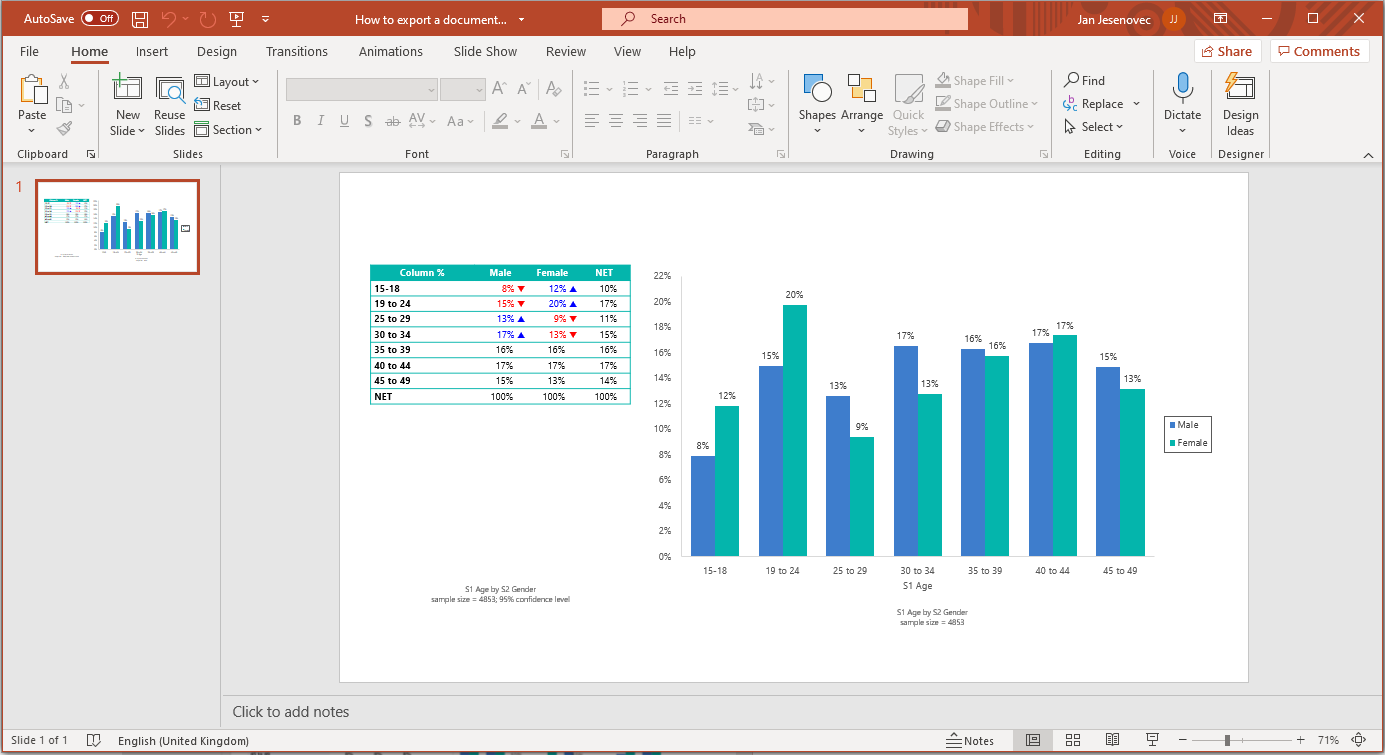The image size is (1385, 755).
Task: Click the Reuse Slides icon
Action: pyautogui.click(x=170, y=91)
